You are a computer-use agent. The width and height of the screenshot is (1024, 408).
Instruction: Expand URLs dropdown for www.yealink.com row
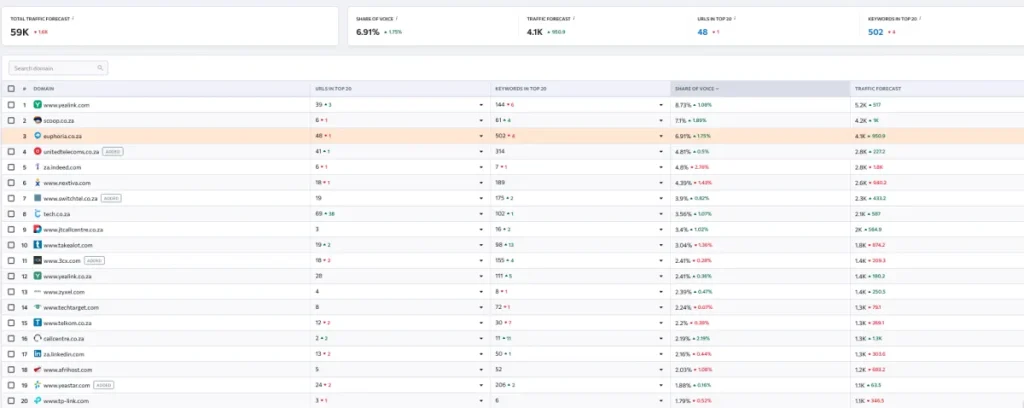482,104
